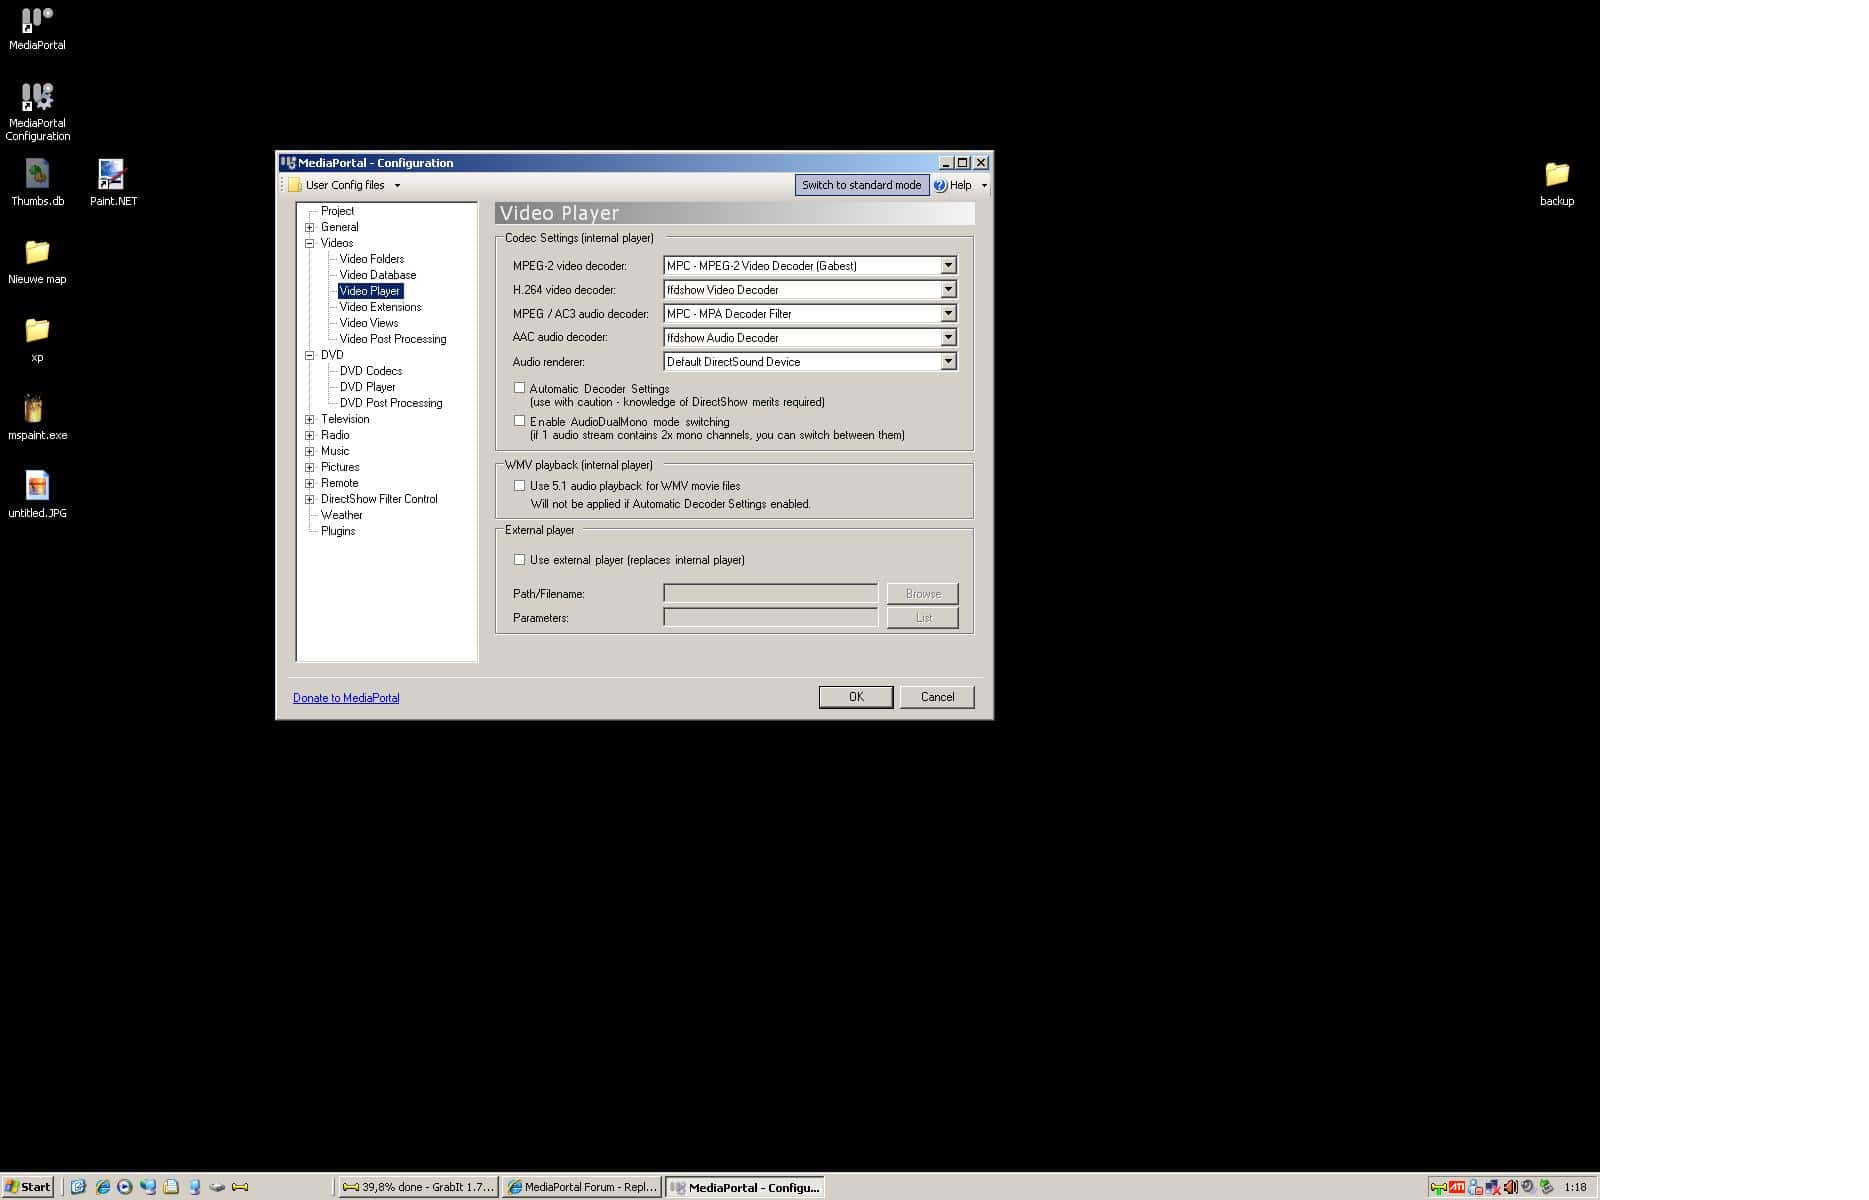Select the backup folder on desktop
The image size is (1869, 1200).
pyautogui.click(x=1557, y=183)
